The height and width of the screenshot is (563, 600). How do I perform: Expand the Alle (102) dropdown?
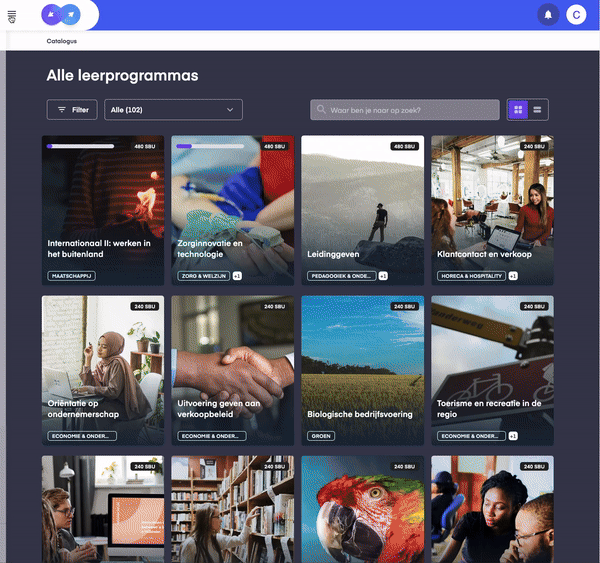pyautogui.click(x=173, y=110)
